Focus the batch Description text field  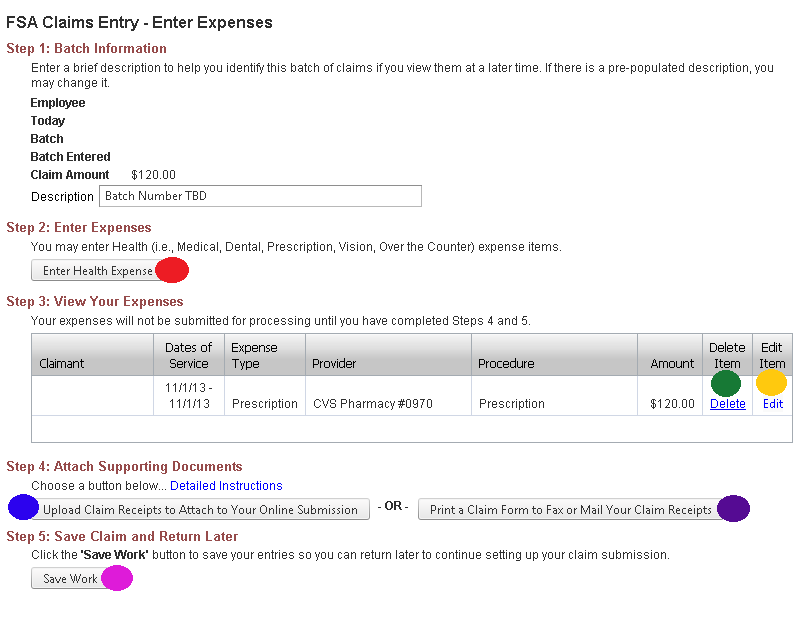tap(260, 196)
